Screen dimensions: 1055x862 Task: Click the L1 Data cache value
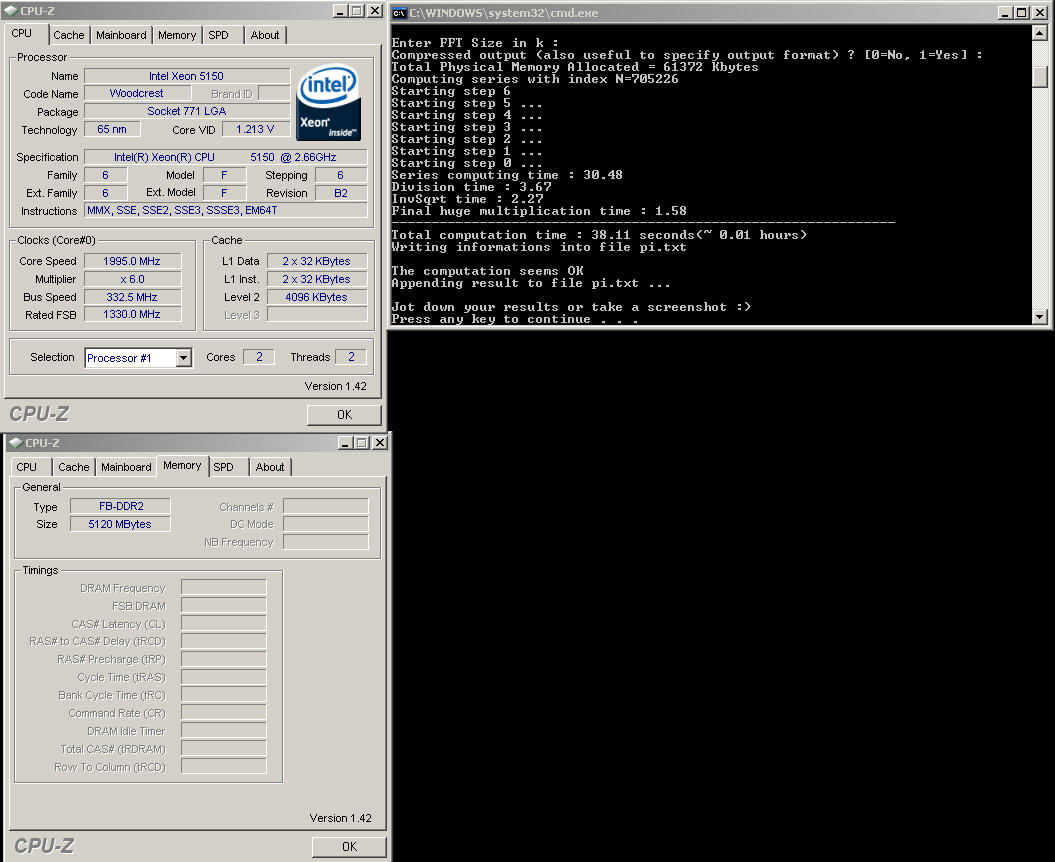(317, 261)
